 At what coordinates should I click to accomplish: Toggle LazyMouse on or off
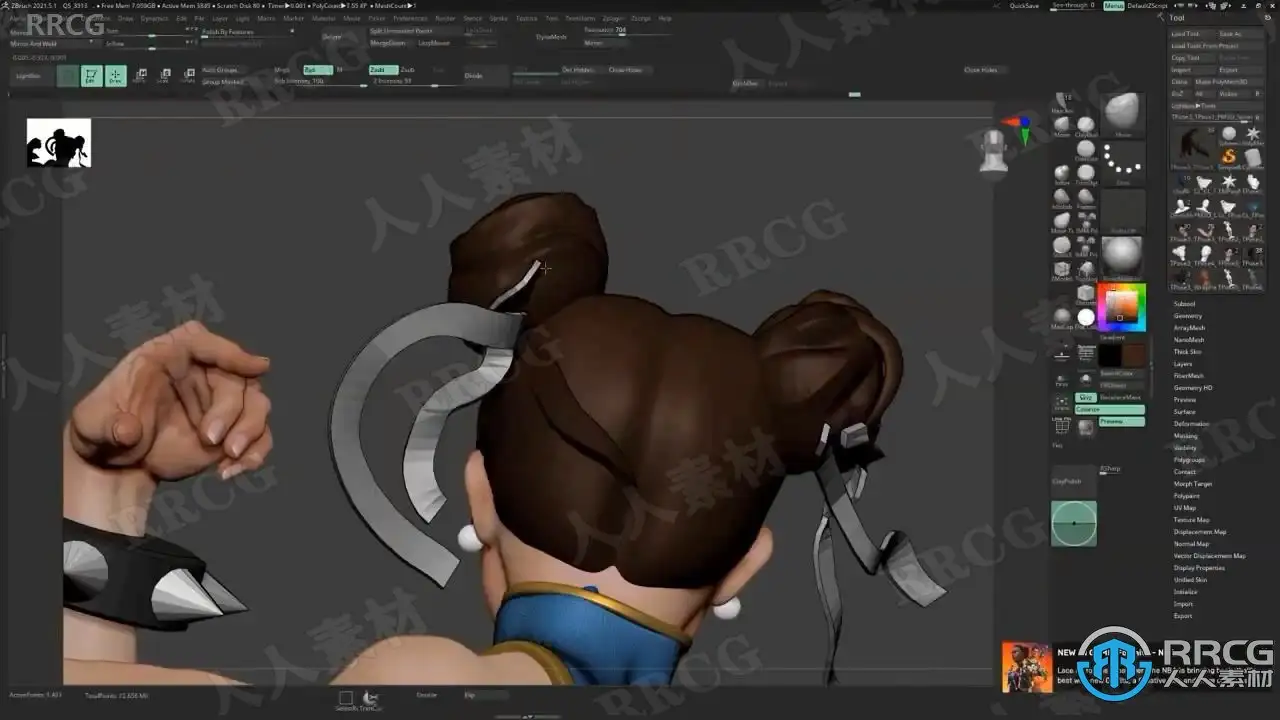(434, 44)
